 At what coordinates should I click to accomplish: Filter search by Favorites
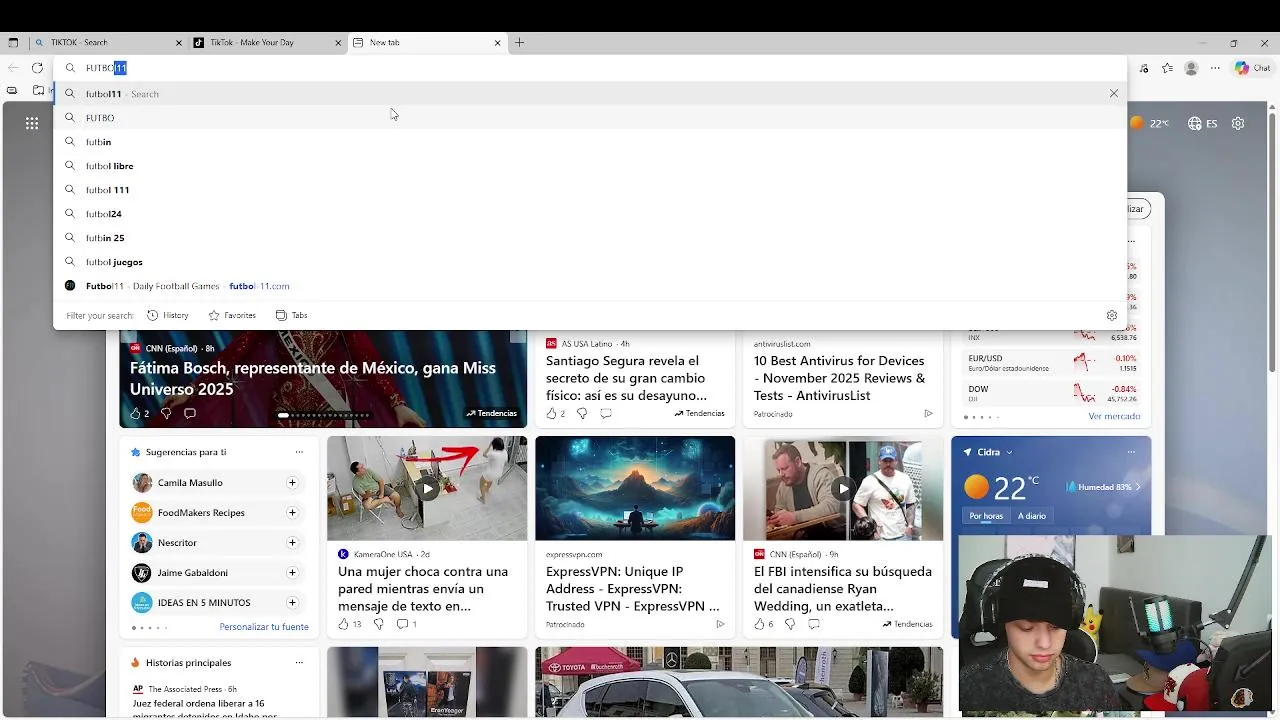tap(232, 315)
